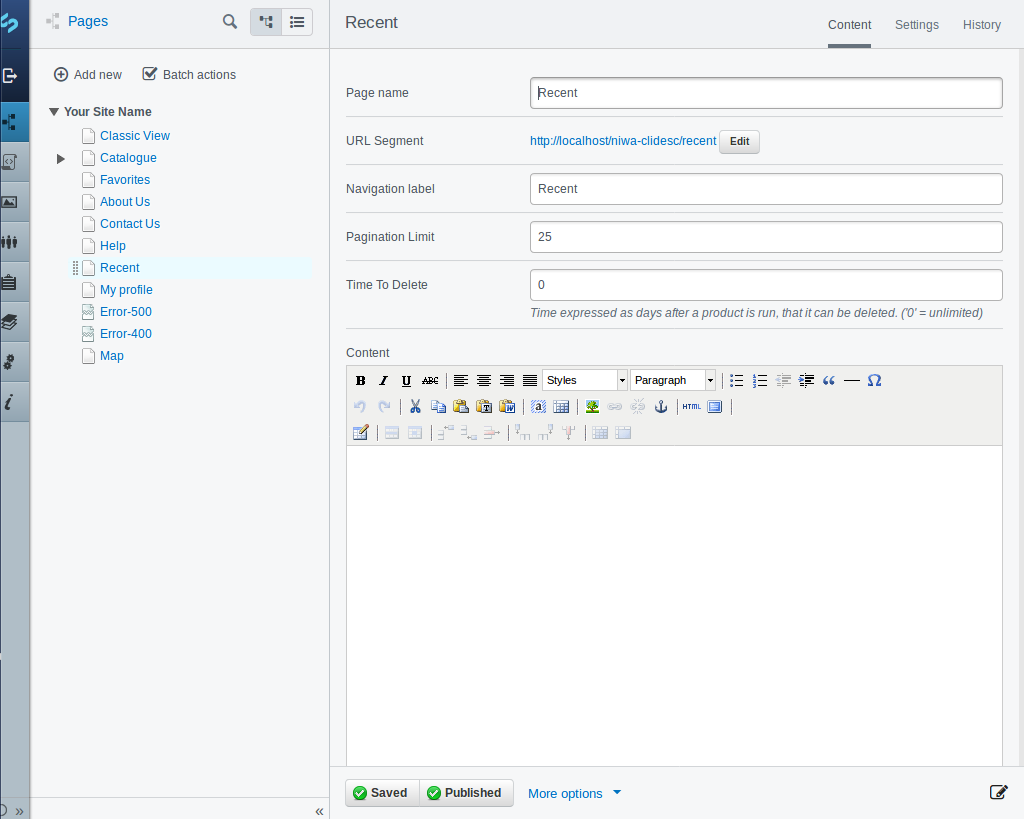Click the insert image icon in the editor
The width and height of the screenshot is (1024, 819).
coord(592,407)
